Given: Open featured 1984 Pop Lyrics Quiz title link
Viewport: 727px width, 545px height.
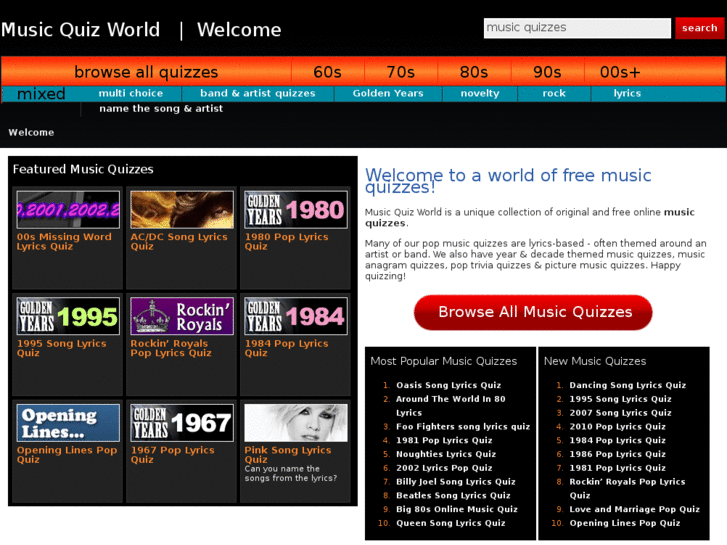Looking at the screenshot, I should [287, 348].
